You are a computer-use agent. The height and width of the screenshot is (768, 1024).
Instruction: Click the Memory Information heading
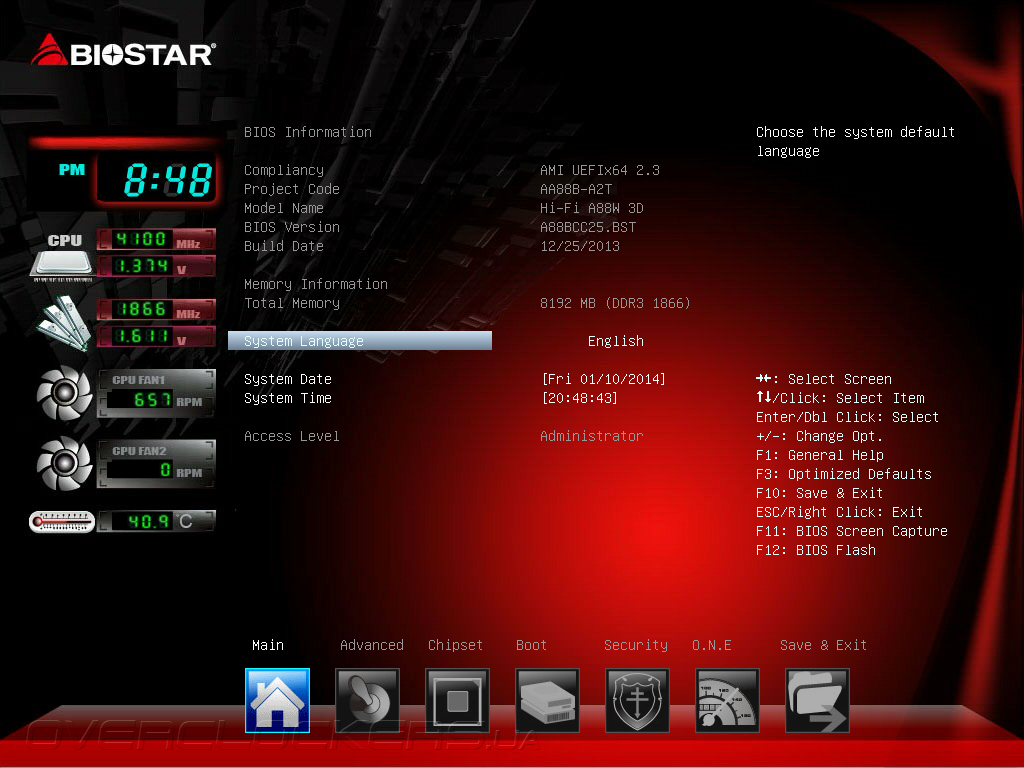click(x=315, y=284)
